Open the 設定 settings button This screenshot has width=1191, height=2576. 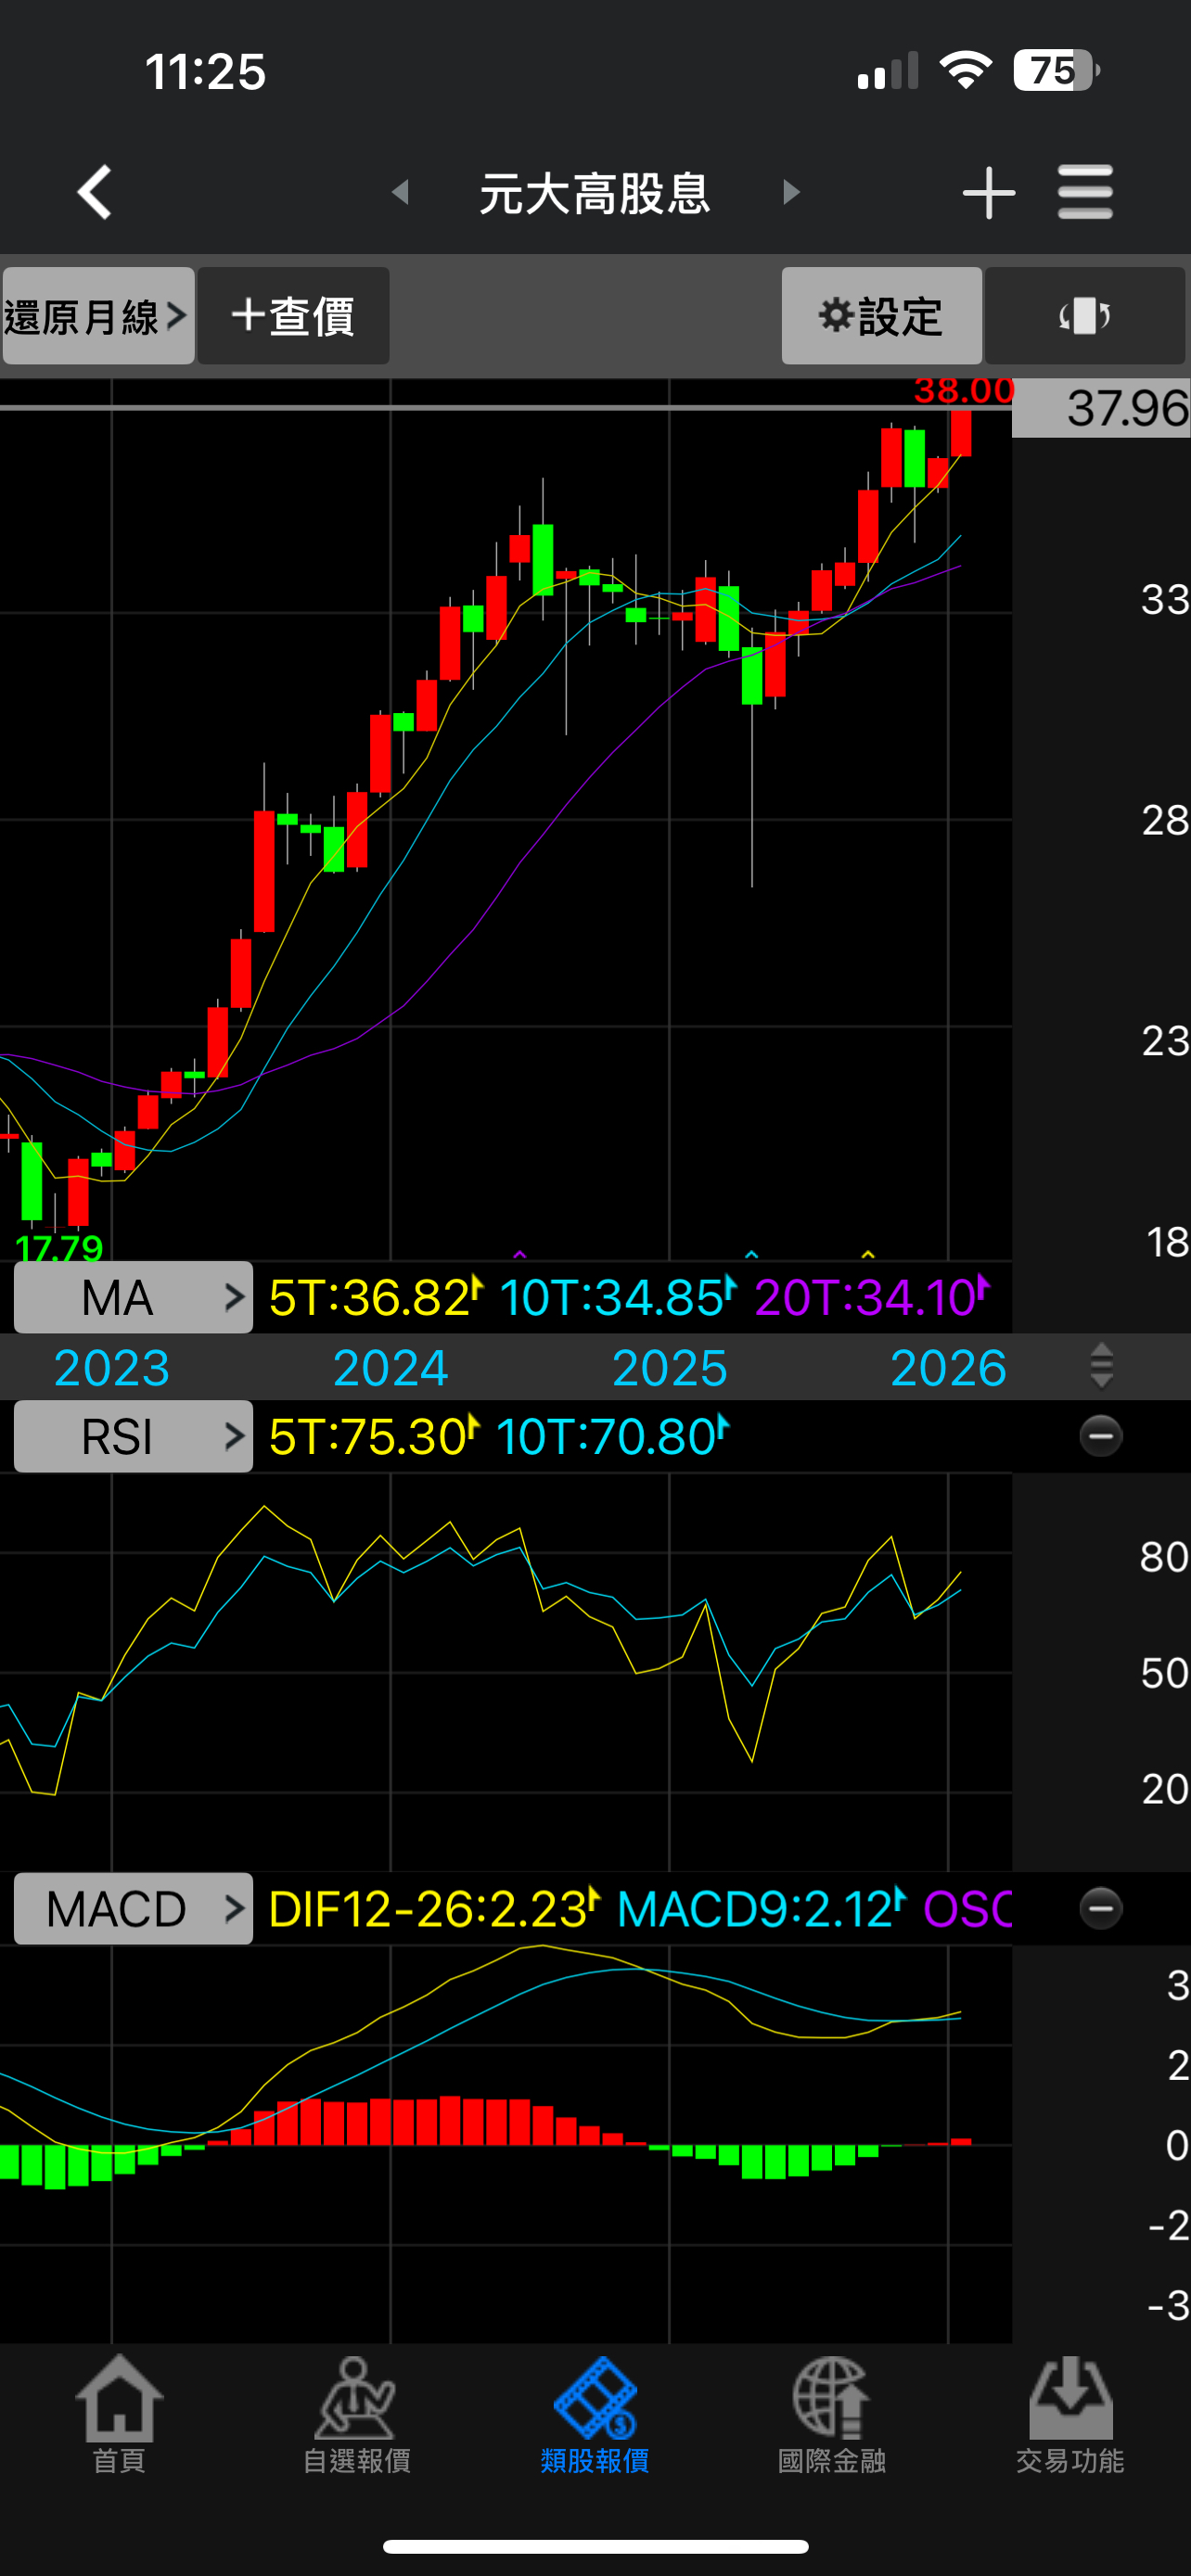881,316
